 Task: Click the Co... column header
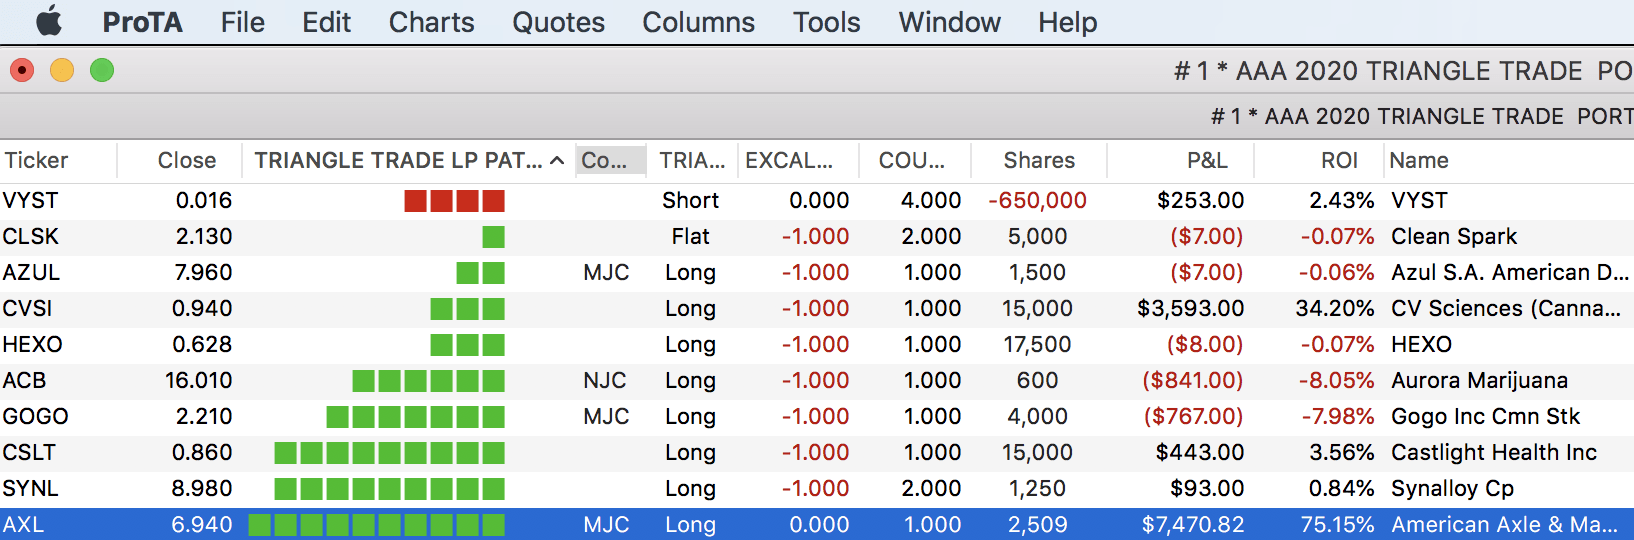pyautogui.click(x=612, y=160)
